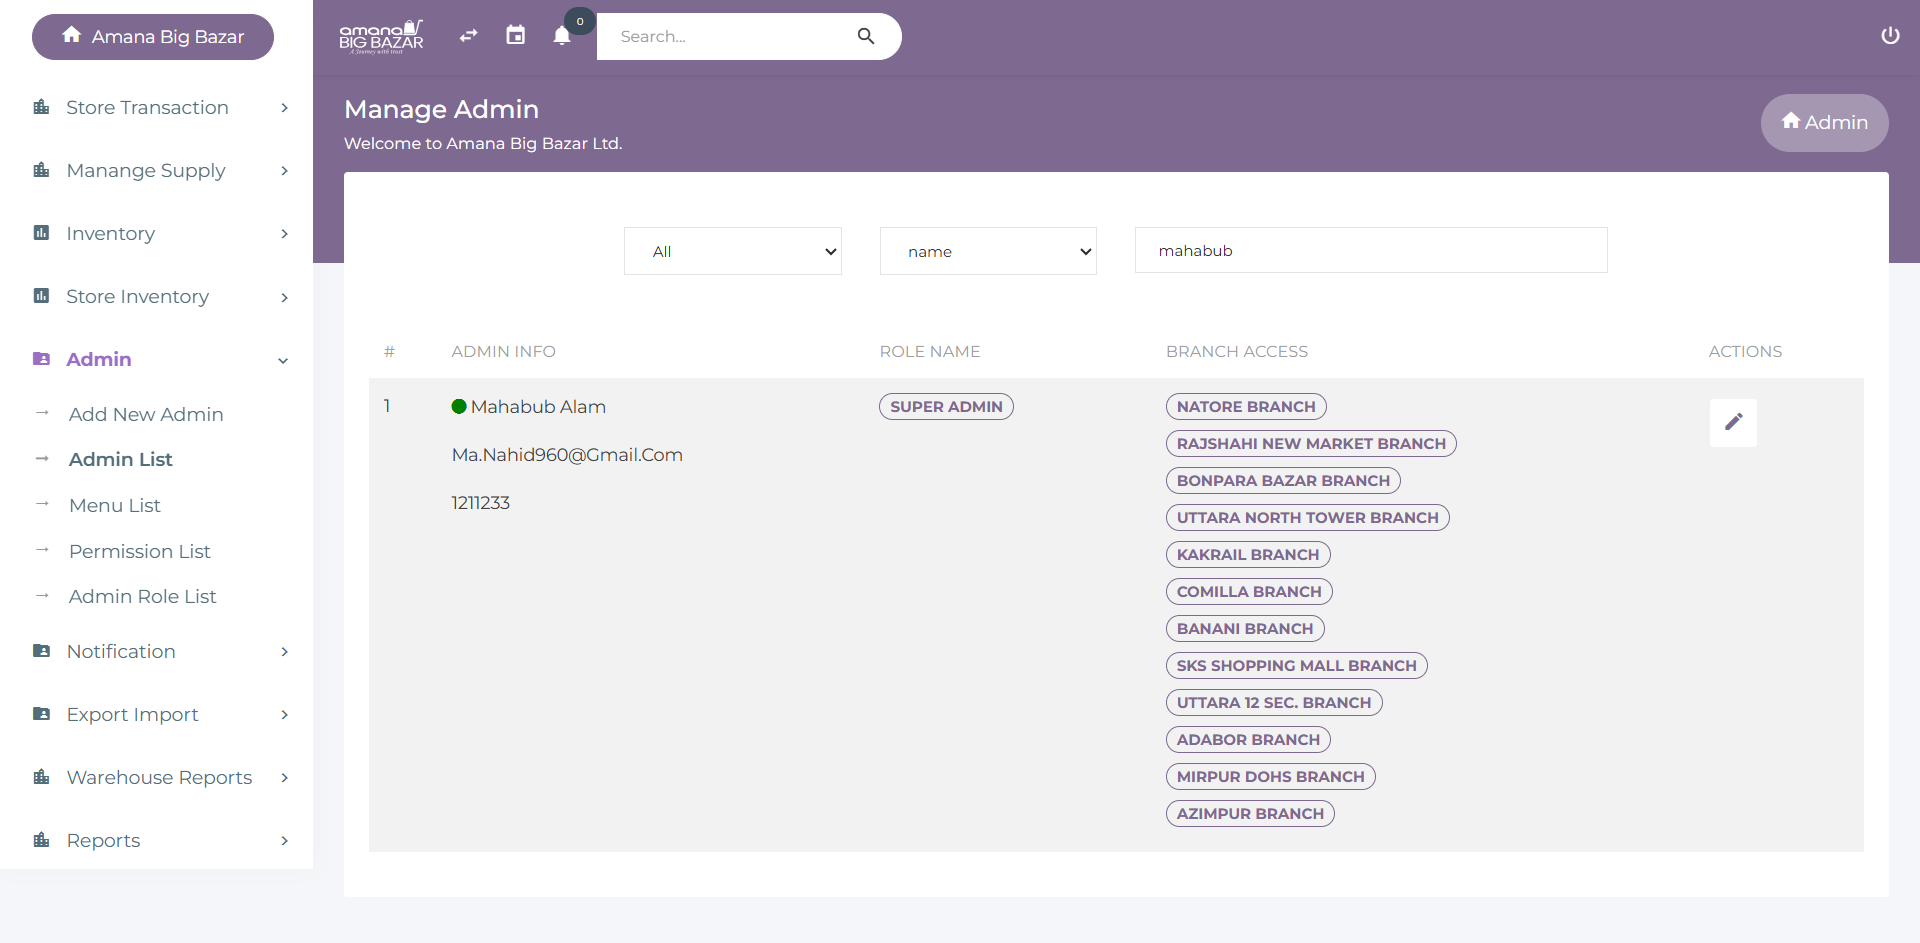The image size is (1920, 943).
Task: Click the Admin sidebar icon
Action: [x=41, y=359]
